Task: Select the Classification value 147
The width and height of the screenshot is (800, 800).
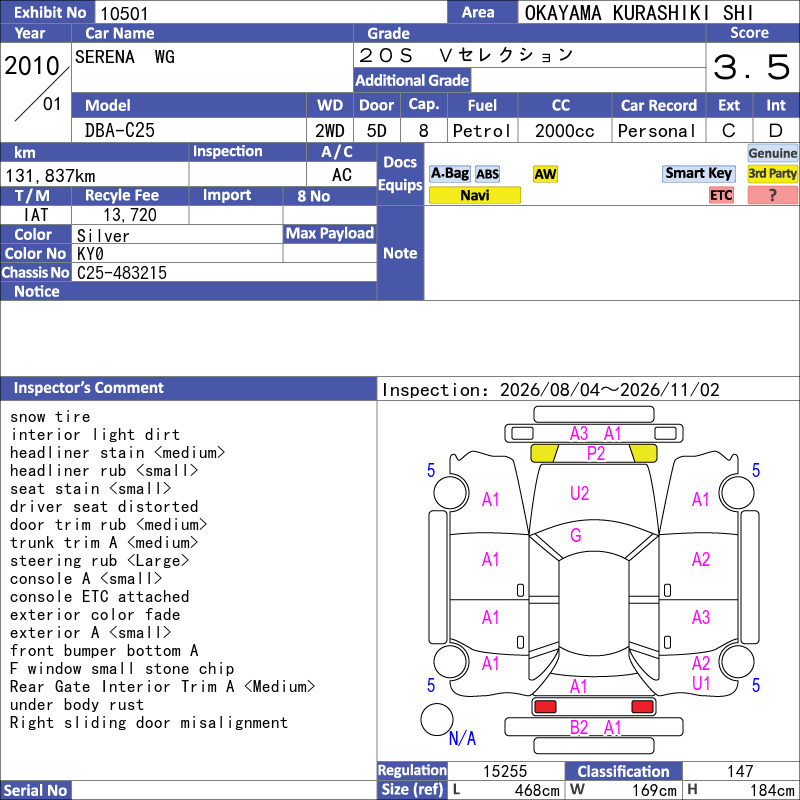Action: tap(740, 771)
